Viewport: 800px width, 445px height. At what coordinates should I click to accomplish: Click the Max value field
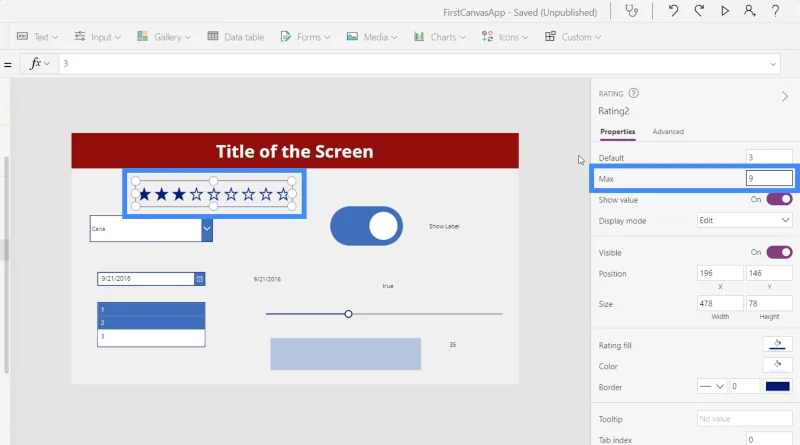point(769,178)
